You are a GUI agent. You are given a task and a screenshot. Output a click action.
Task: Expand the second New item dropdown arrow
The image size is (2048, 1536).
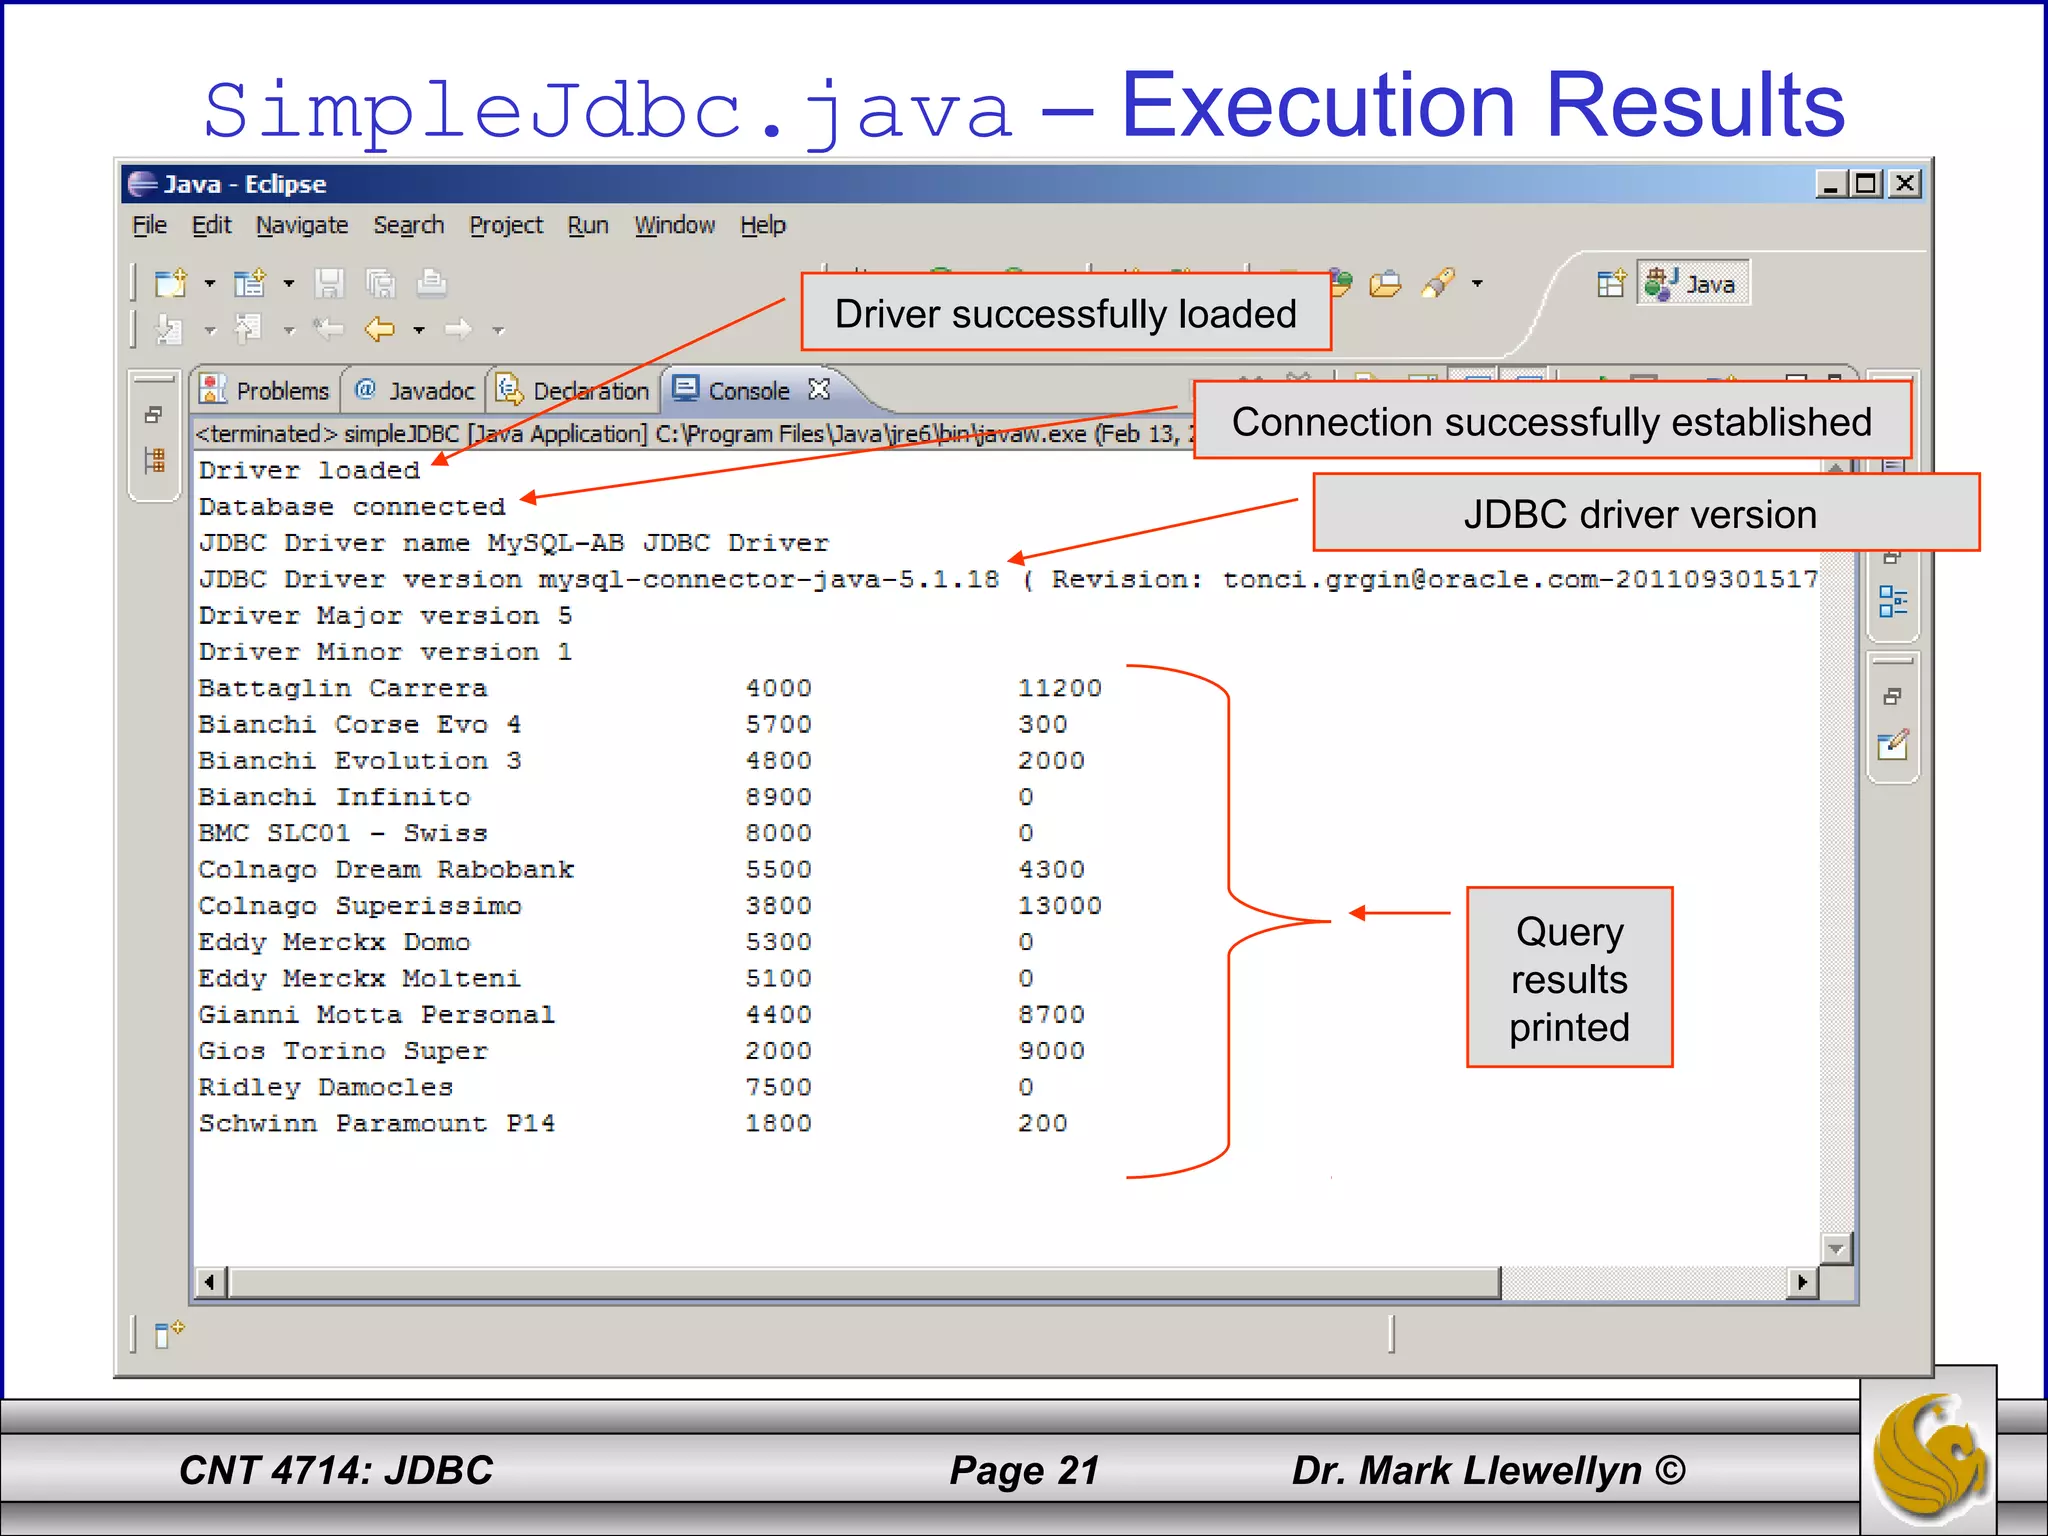(289, 284)
